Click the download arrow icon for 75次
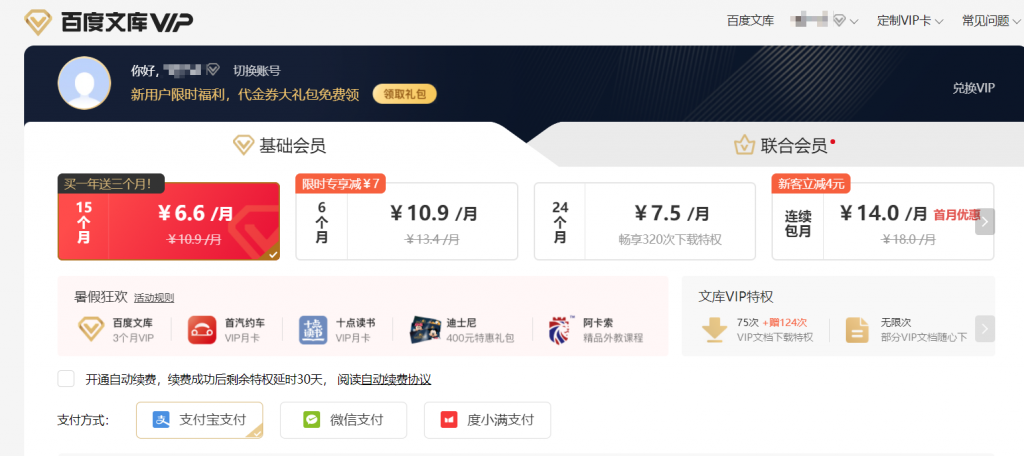Image resolution: width=1024 pixels, height=456 pixels. coord(714,330)
